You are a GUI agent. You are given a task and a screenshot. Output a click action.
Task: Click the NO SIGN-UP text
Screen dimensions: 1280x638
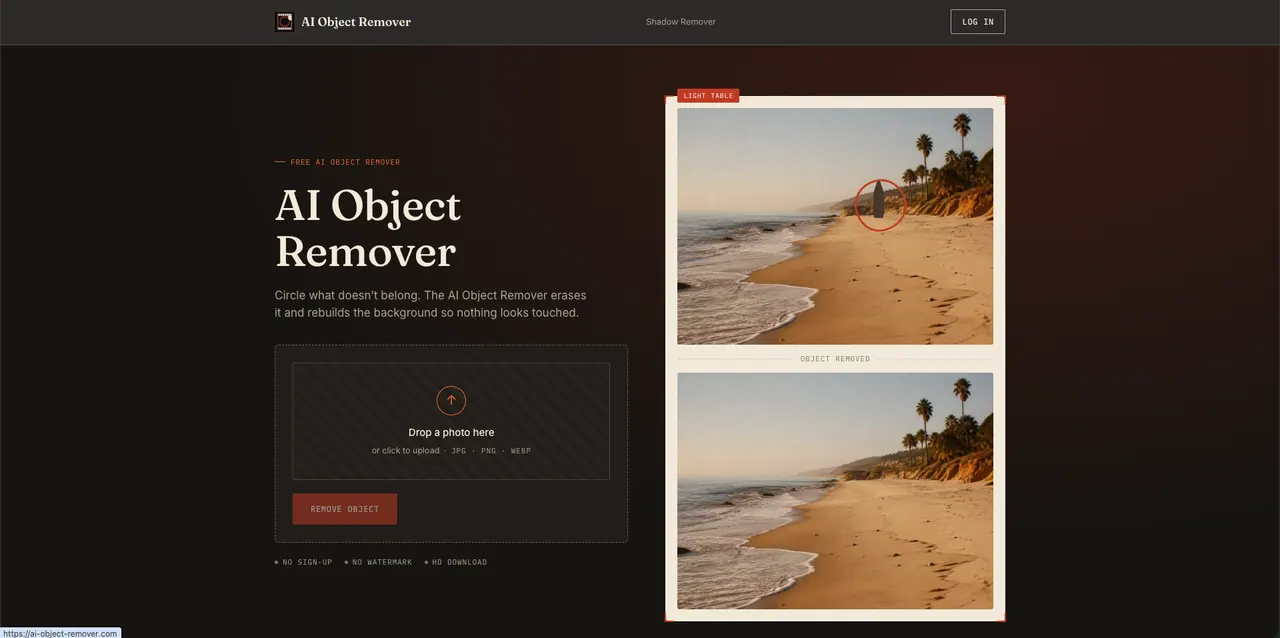pyautogui.click(x=307, y=562)
